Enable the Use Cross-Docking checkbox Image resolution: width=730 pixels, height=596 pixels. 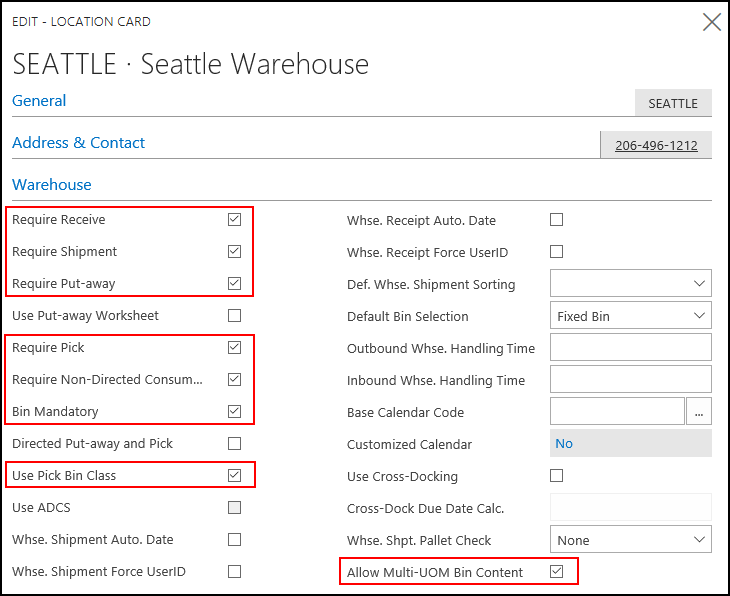[x=557, y=475]
